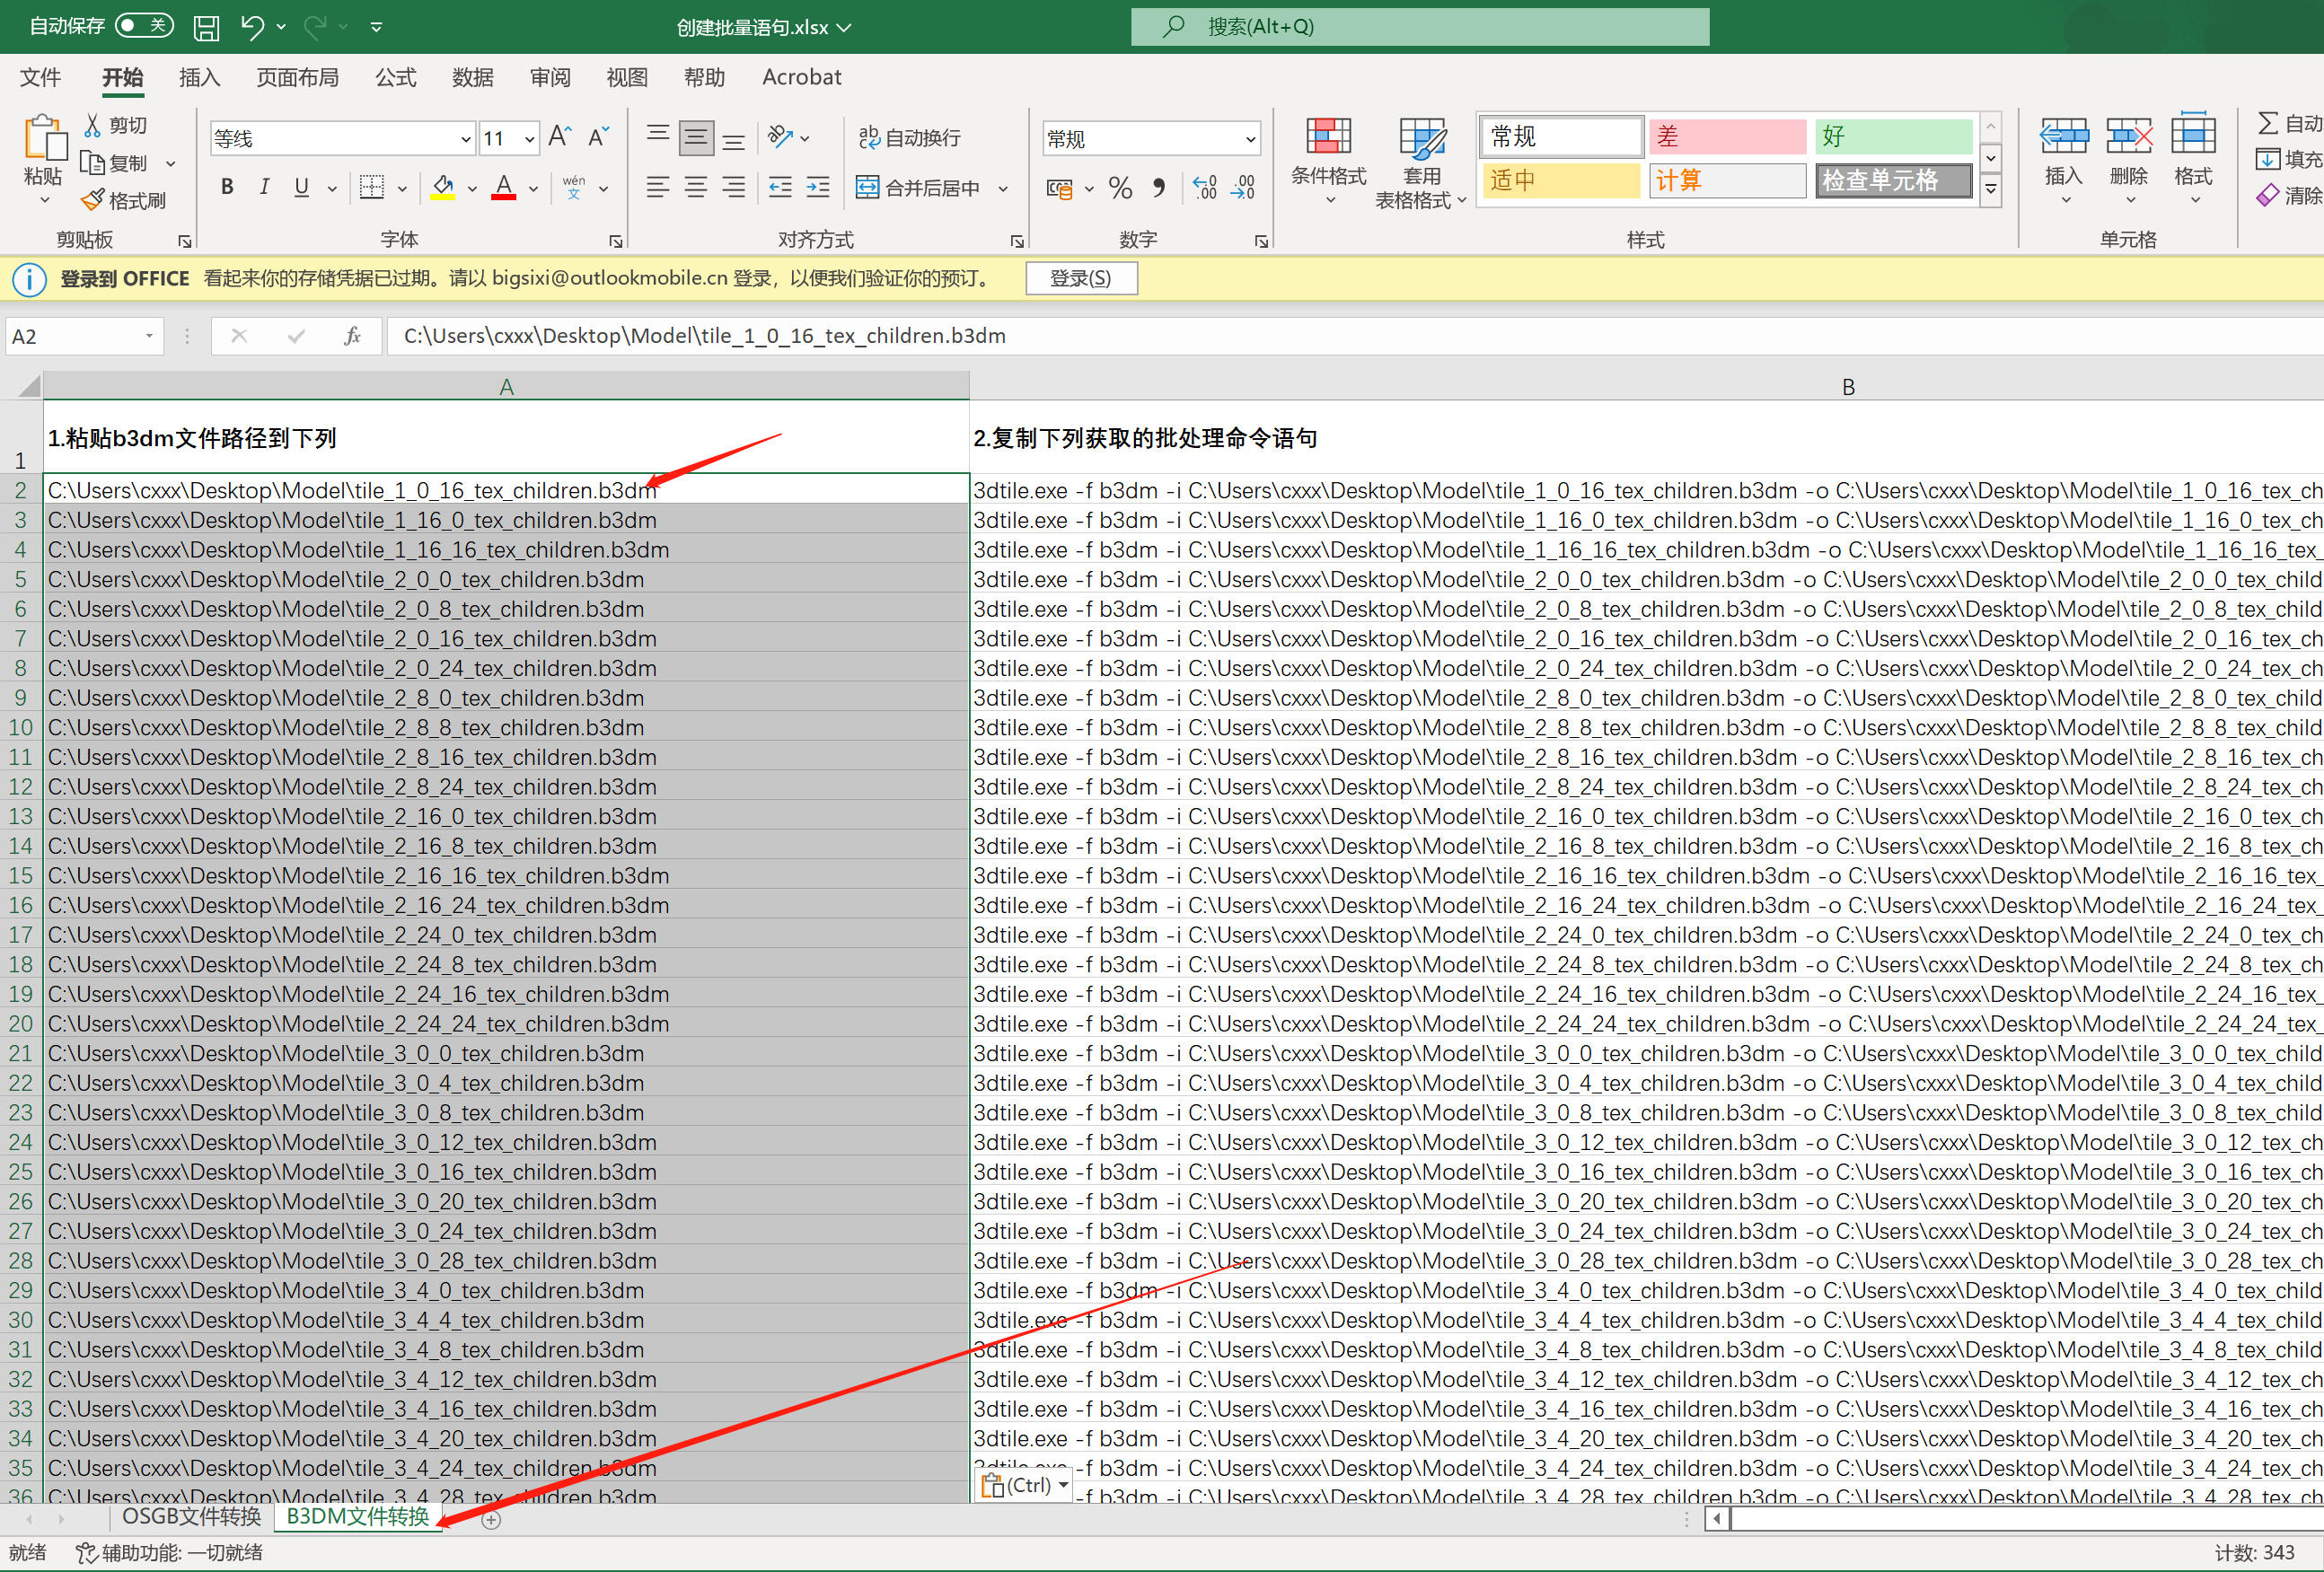The image size is (2324, 1572).
Task: Click the increase decimal icon
Action: click(1205, 188)
